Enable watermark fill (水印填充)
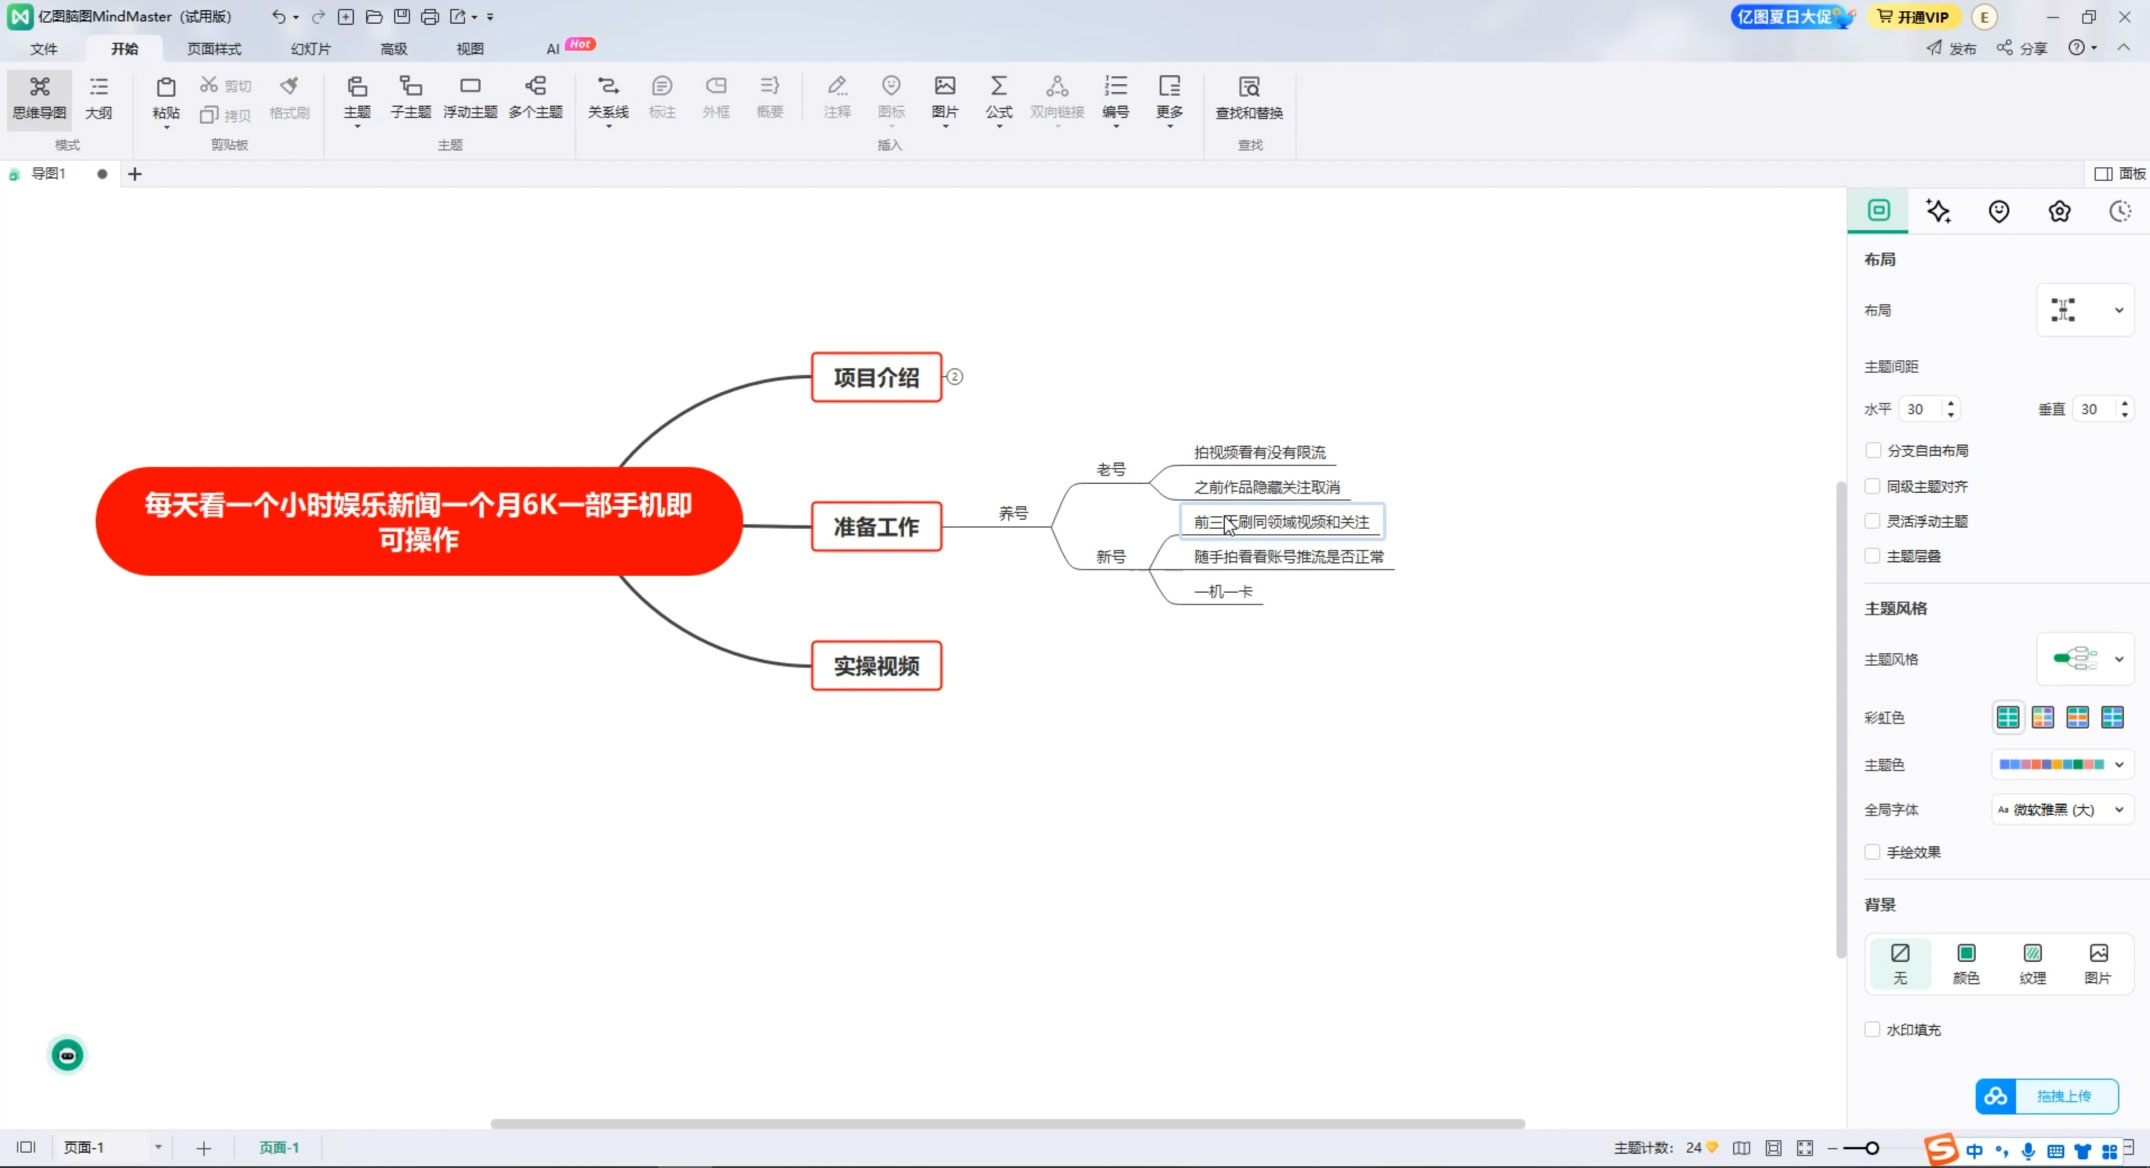2150x1168 pixels. point(1873,1029)
